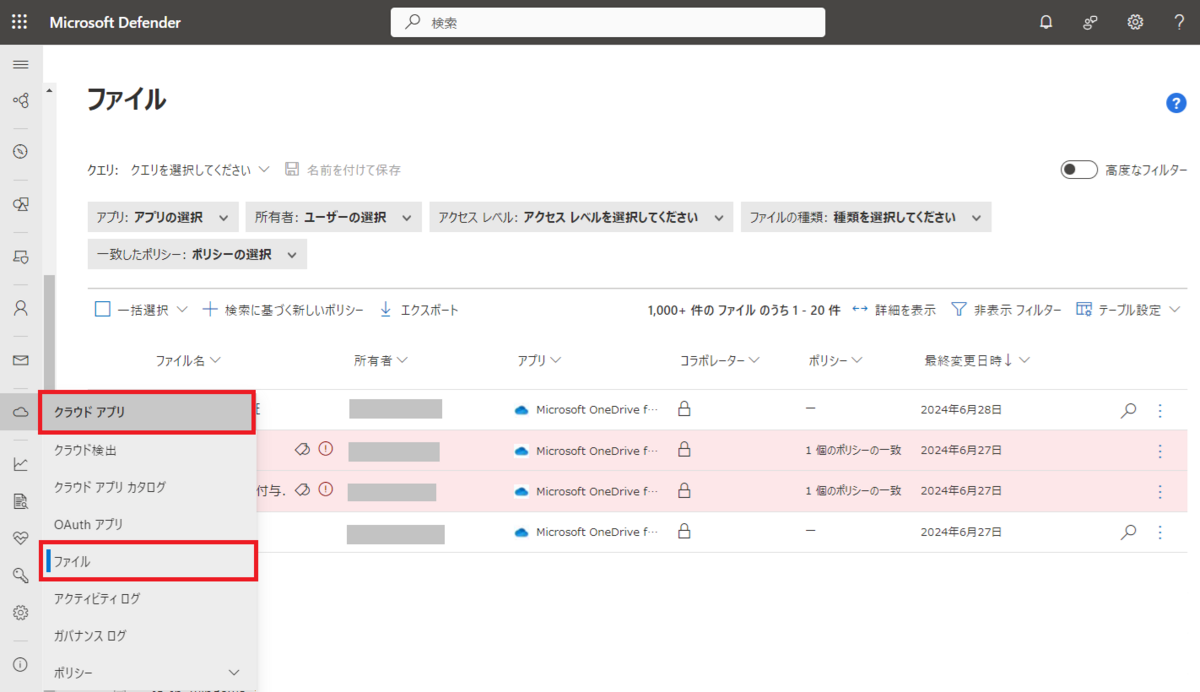Viewport: 1200px width, 692px height.
Task: Click the sidebar scroll up arrow
Action: click(x=49, y=91)
